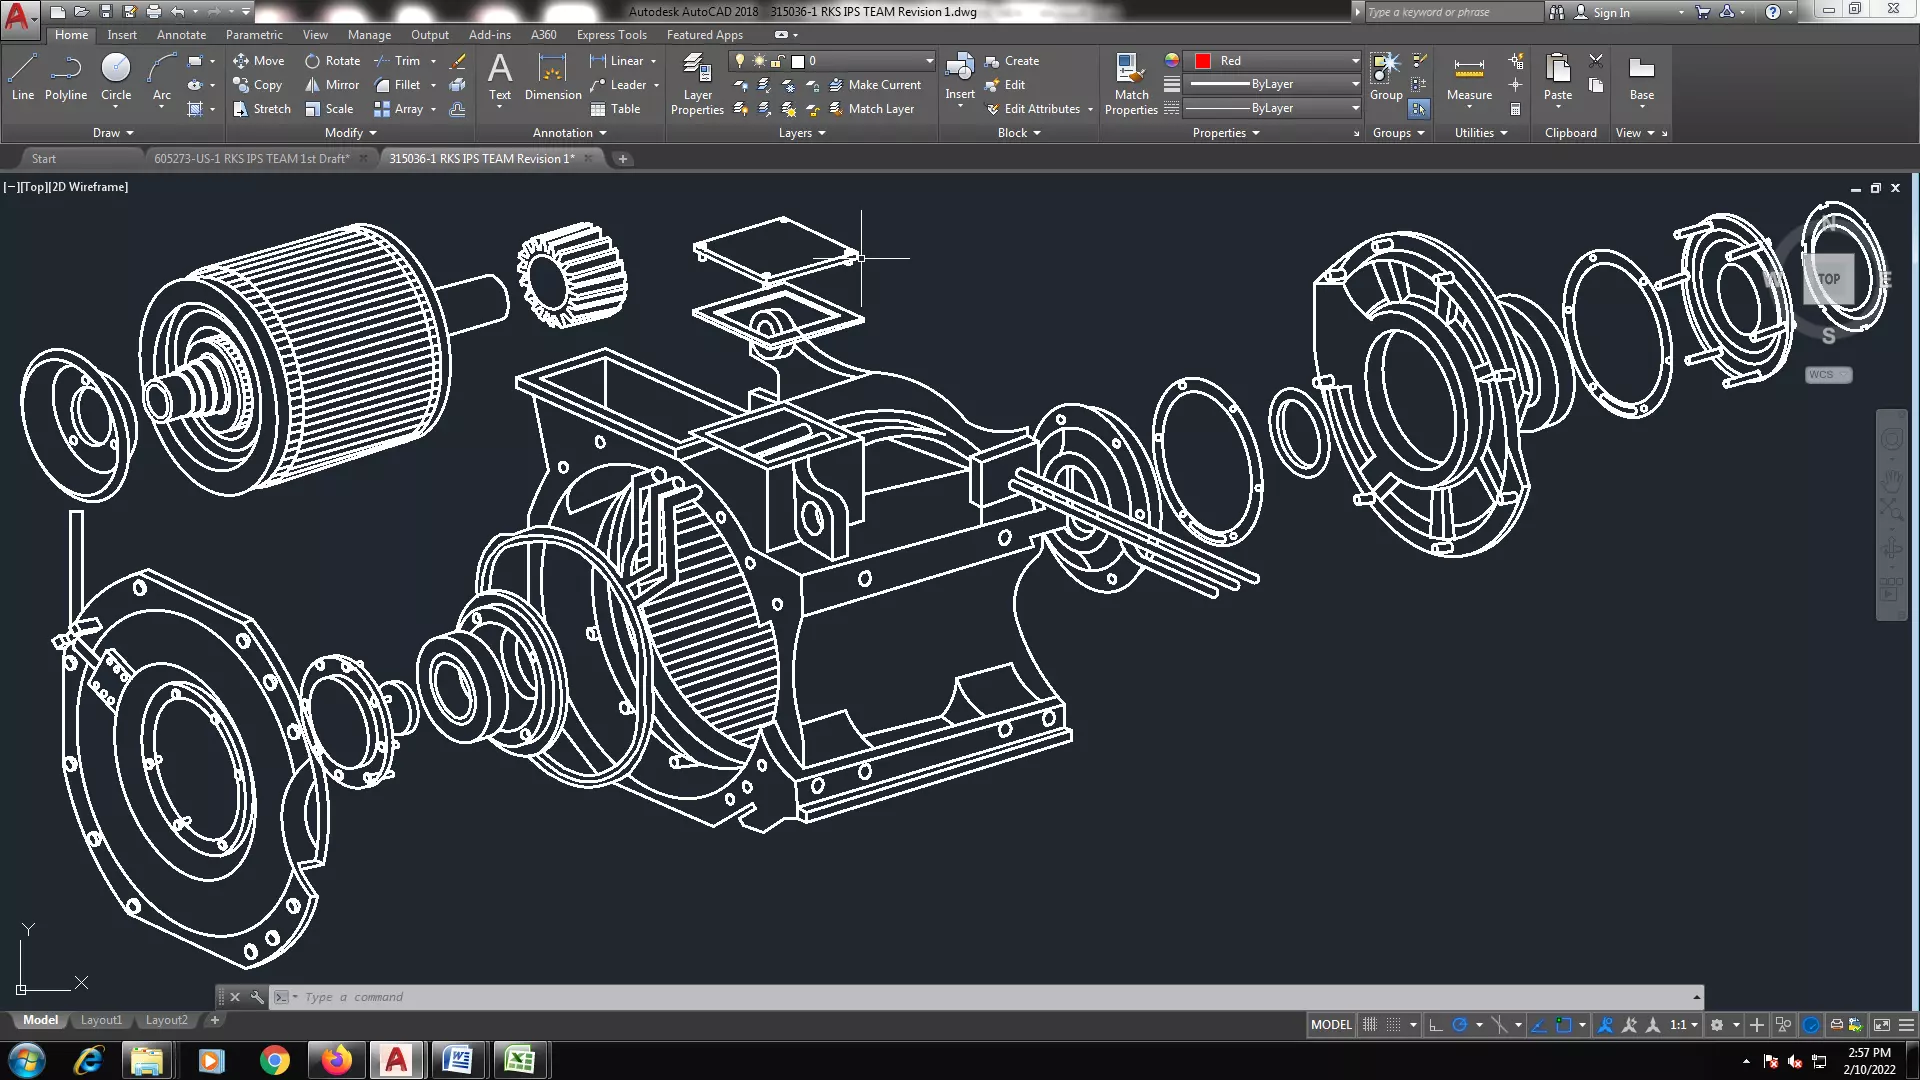This screenshot has height=1080, width=1920.
Task: Select the Trim tool
Action: (x=405, y=61)
